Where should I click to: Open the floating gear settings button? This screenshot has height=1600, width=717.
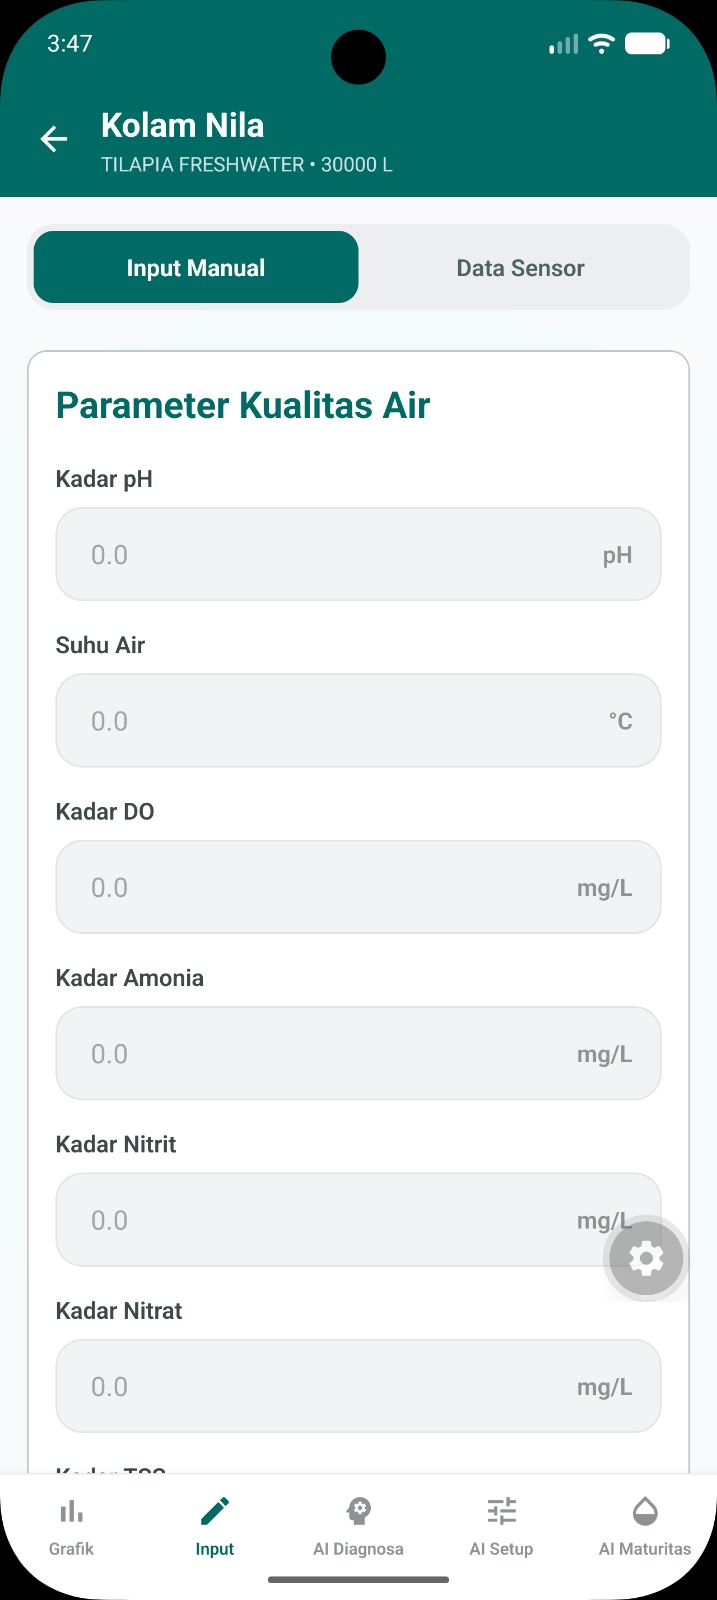(646, 1259)
